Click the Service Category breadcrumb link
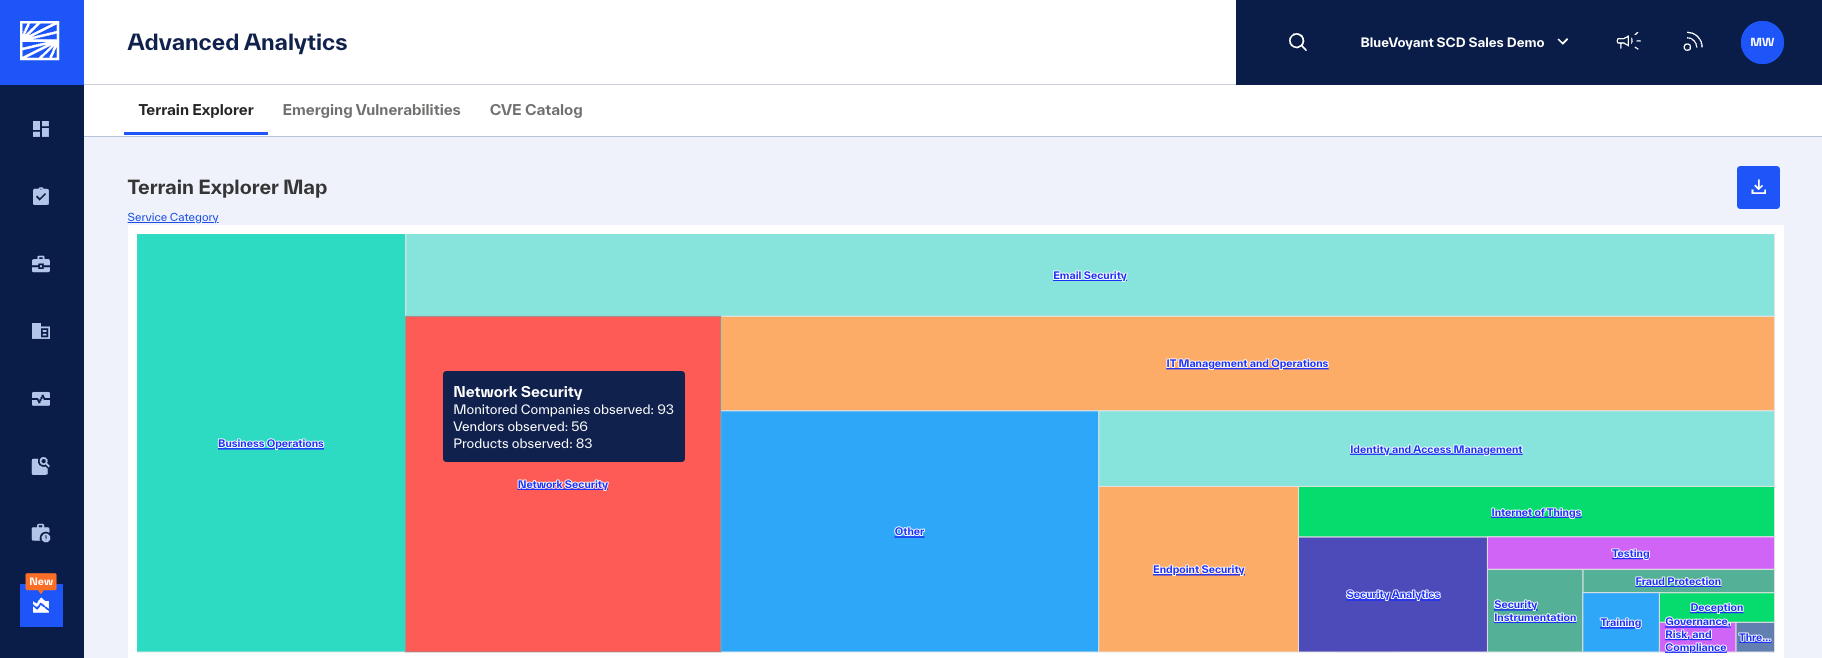The width and height of the screenshot is (1822, 658). click(x=173, y=217)
